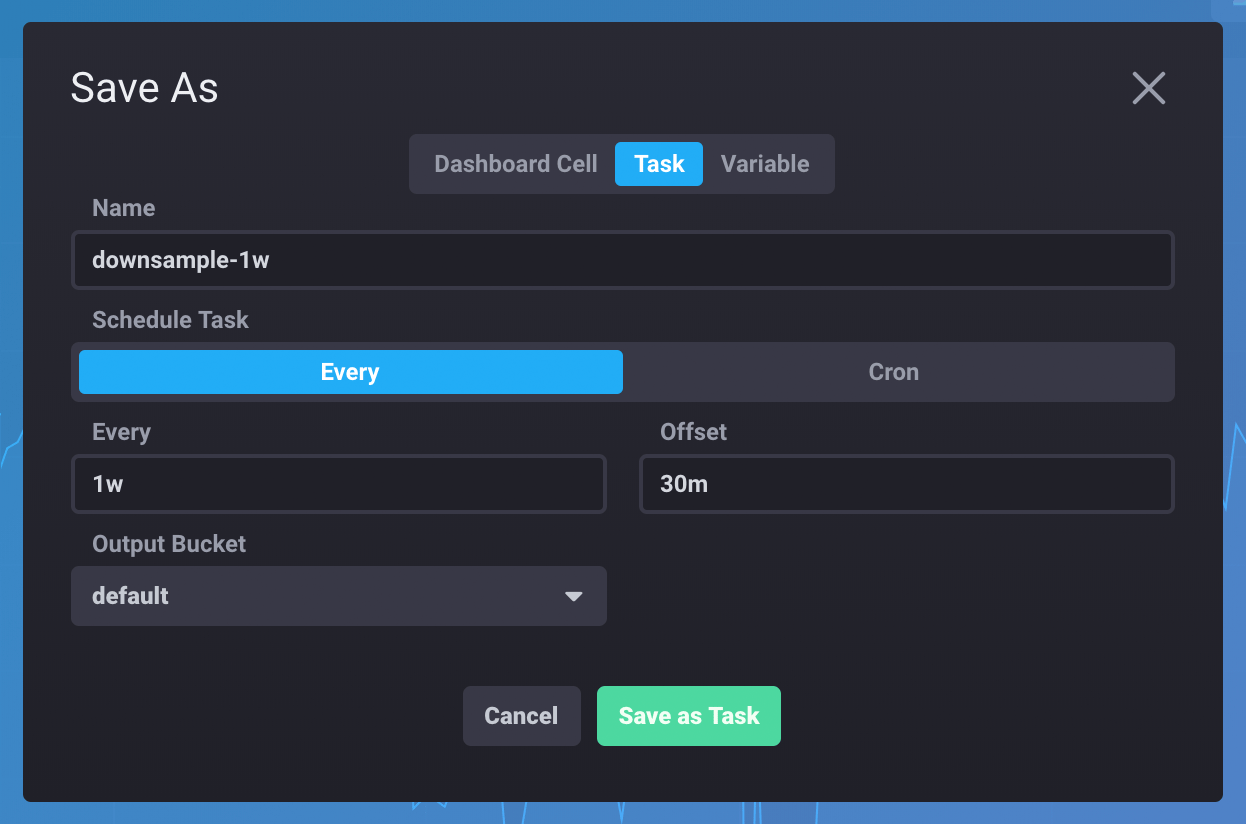Click the green Save as Task button
The height and width of the screenshot is (824, 1246).
pos(688,716)
